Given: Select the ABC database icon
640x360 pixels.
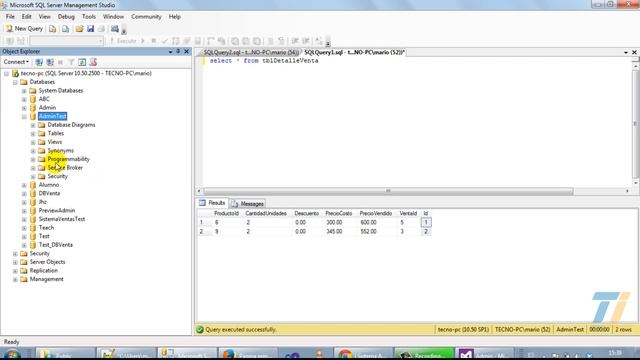Looking at the screenshot, I should 33,99.
